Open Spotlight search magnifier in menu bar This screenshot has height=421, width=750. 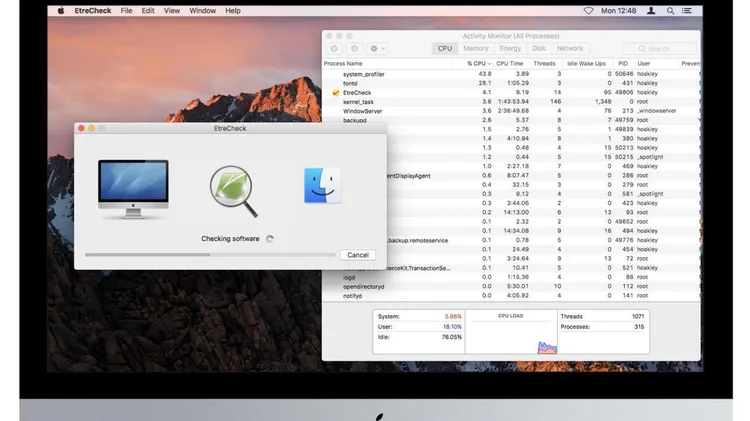pos(671,11)
